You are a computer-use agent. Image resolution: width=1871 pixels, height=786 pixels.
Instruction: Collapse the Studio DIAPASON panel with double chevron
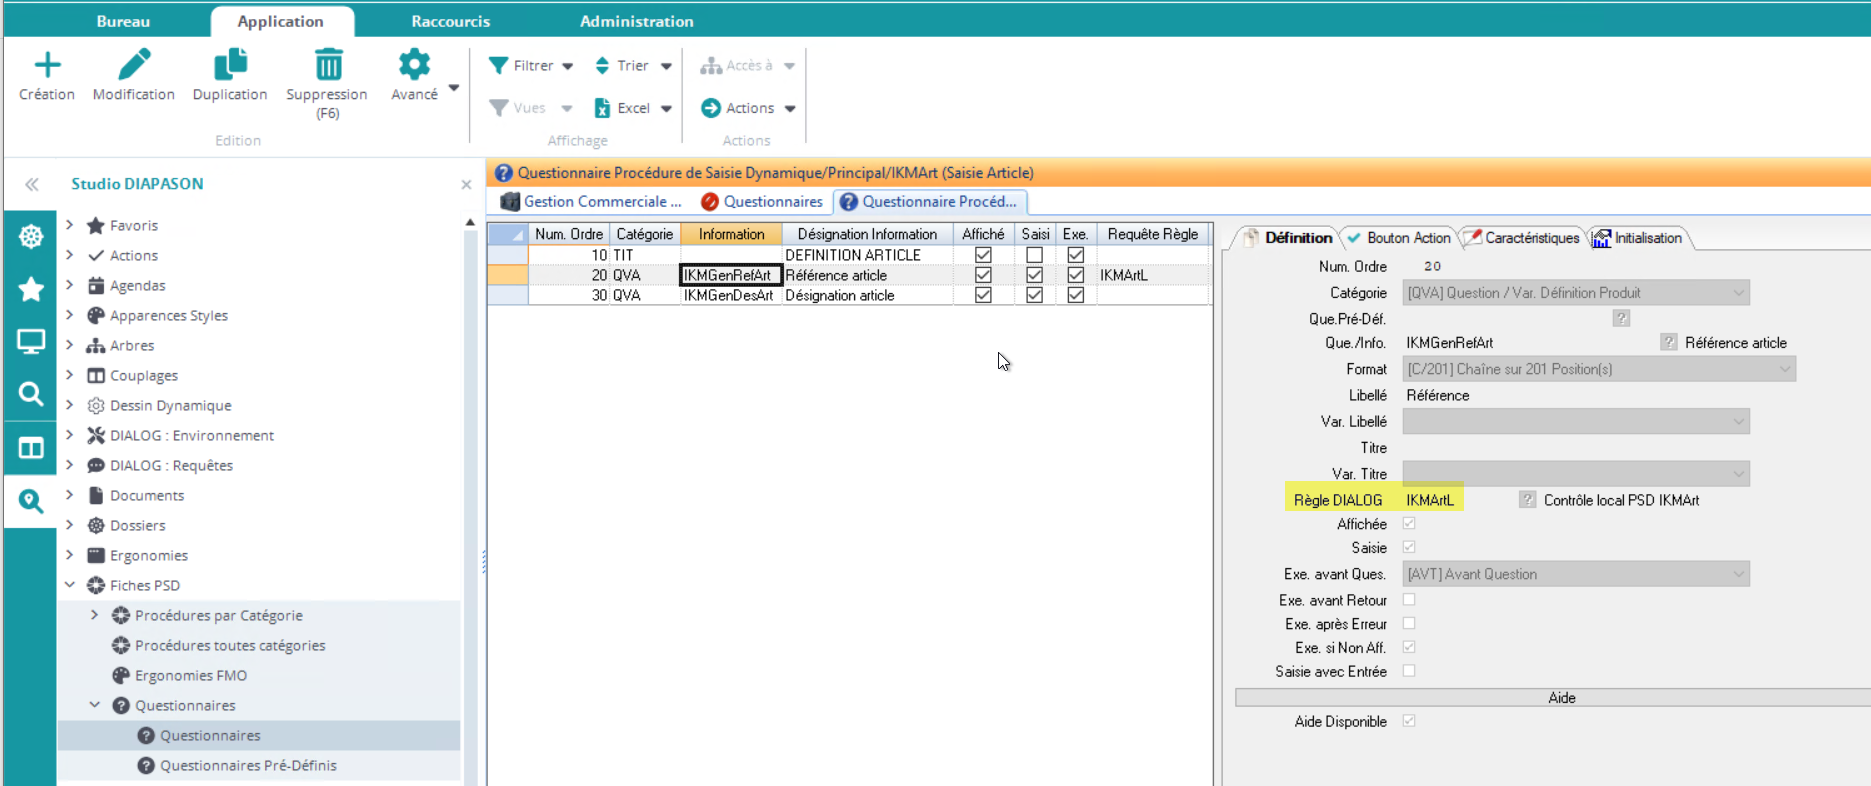[32, 184]
